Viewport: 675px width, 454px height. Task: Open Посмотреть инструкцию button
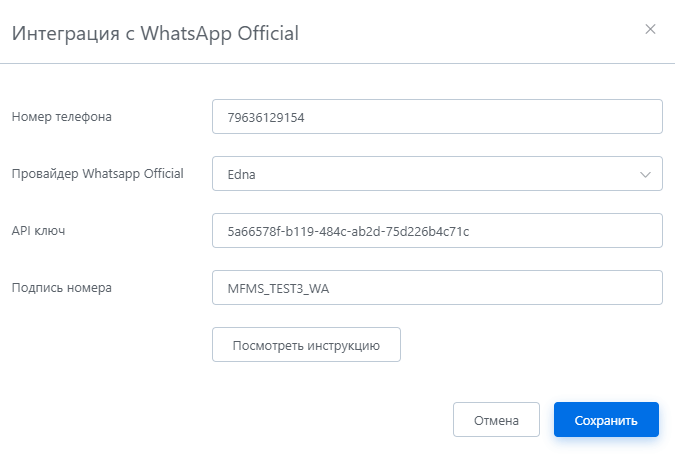click(x=306, y=345)
